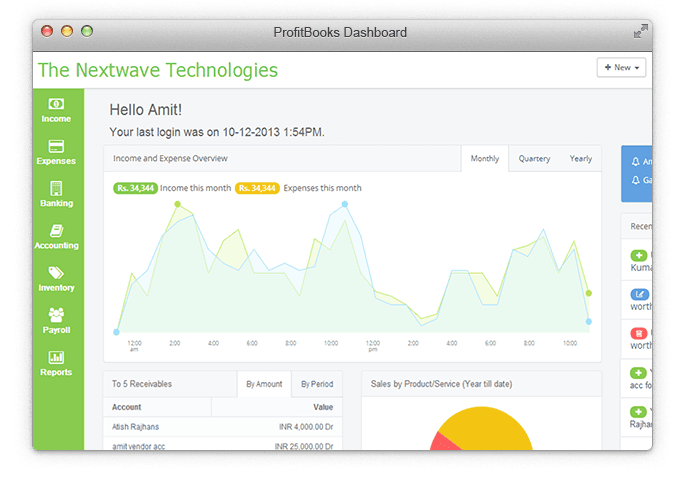Click the INR 25,000.00 Dr value
The height and width of the screenshot is (479, 683).
[304, 446]
